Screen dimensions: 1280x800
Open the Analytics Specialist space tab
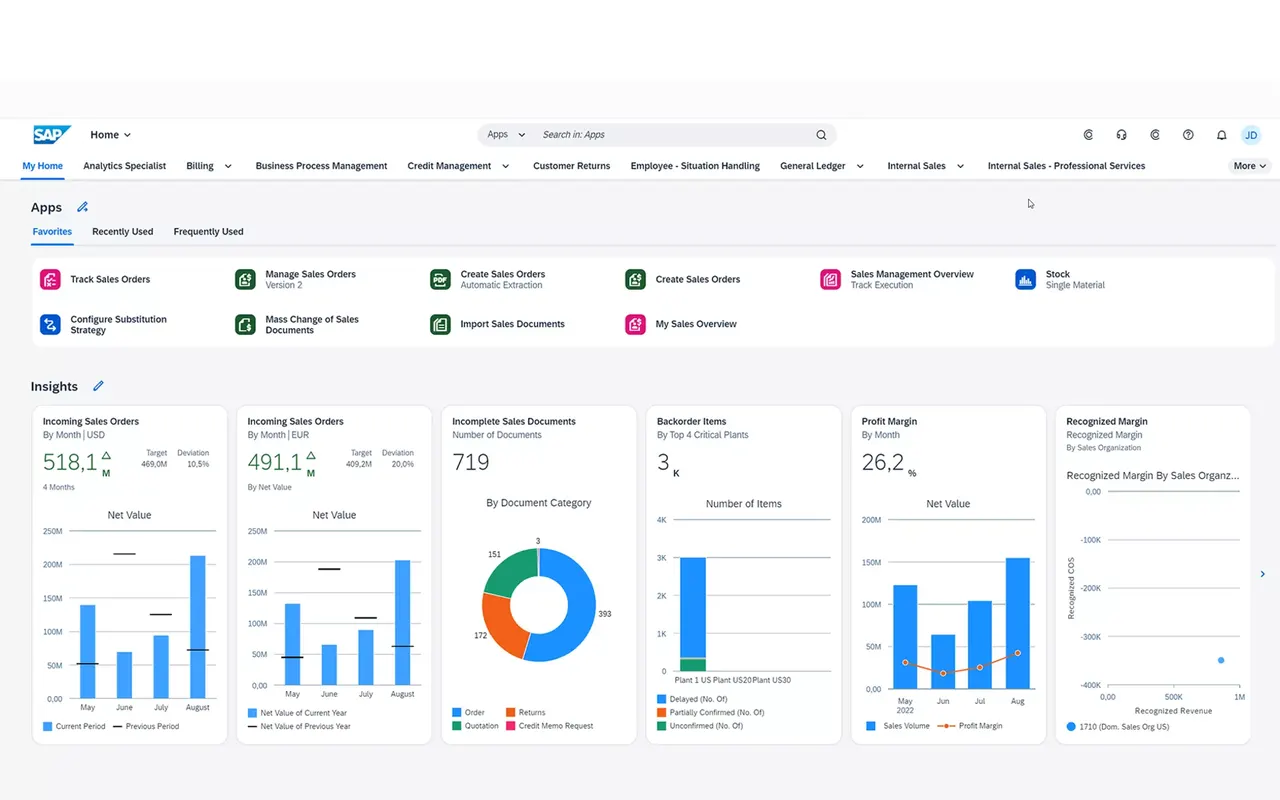(x=125, y=166)
